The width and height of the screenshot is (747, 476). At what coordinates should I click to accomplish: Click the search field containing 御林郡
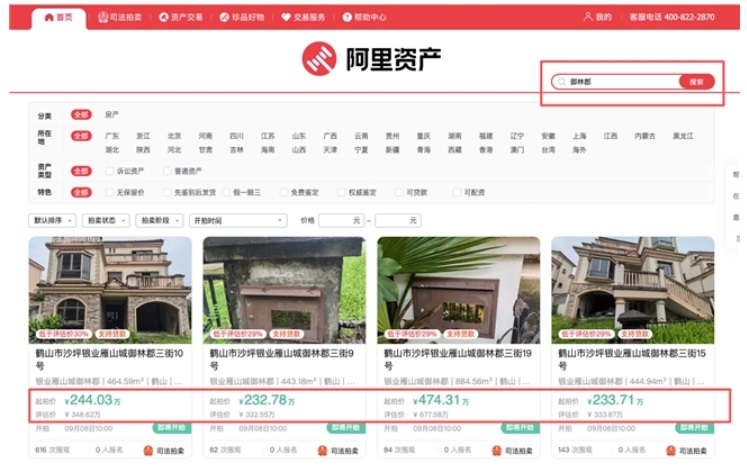tap(617, 82)
